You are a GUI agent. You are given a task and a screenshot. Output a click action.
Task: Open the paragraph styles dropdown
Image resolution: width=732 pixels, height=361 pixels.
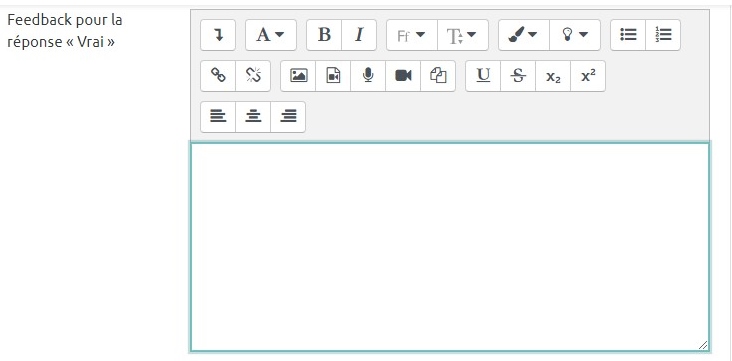(x=271, y=35)
